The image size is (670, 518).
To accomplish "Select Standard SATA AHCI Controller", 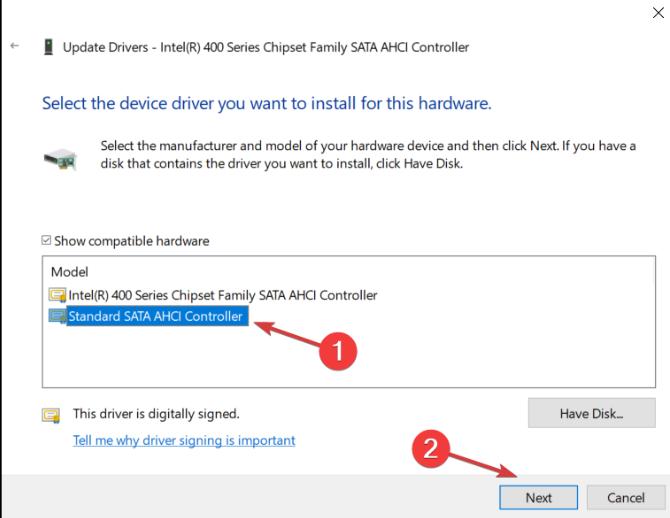I will click(x=157, y=316).
